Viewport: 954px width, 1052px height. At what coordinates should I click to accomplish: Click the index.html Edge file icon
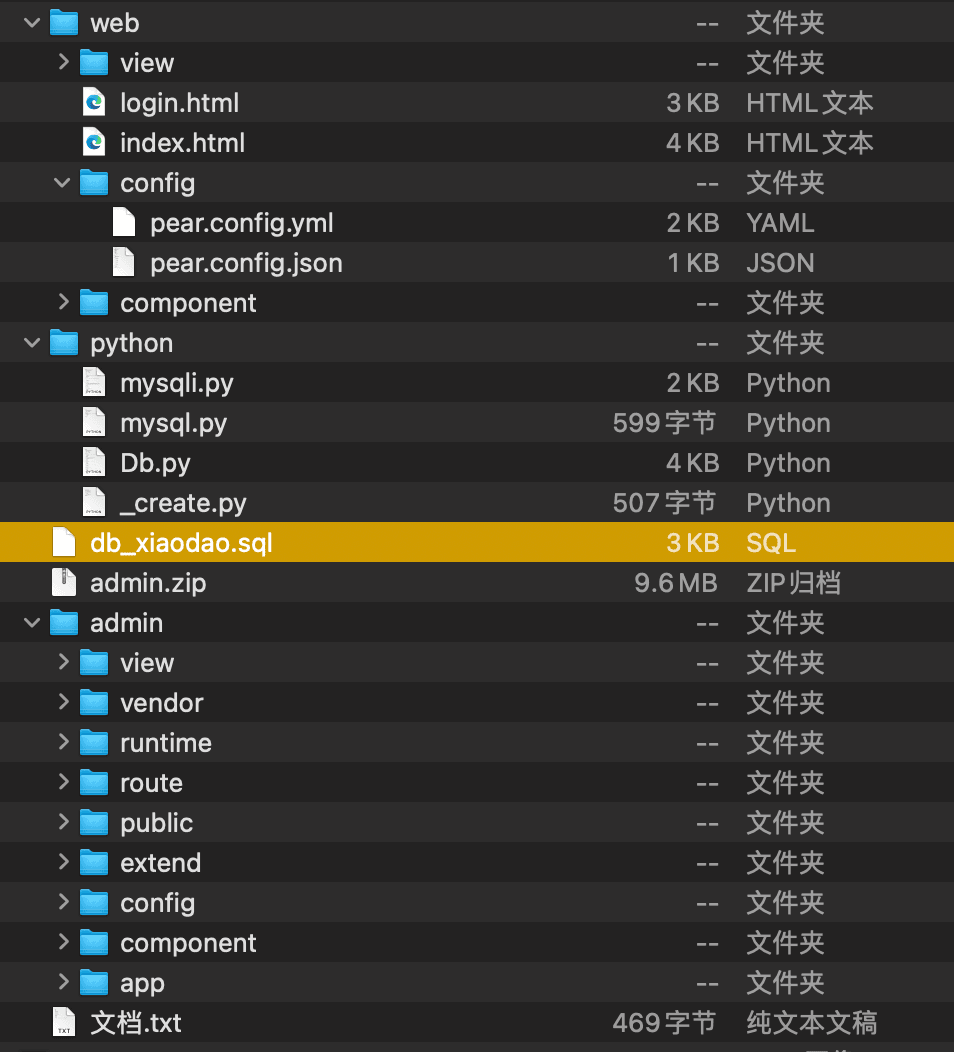(94, 143)
